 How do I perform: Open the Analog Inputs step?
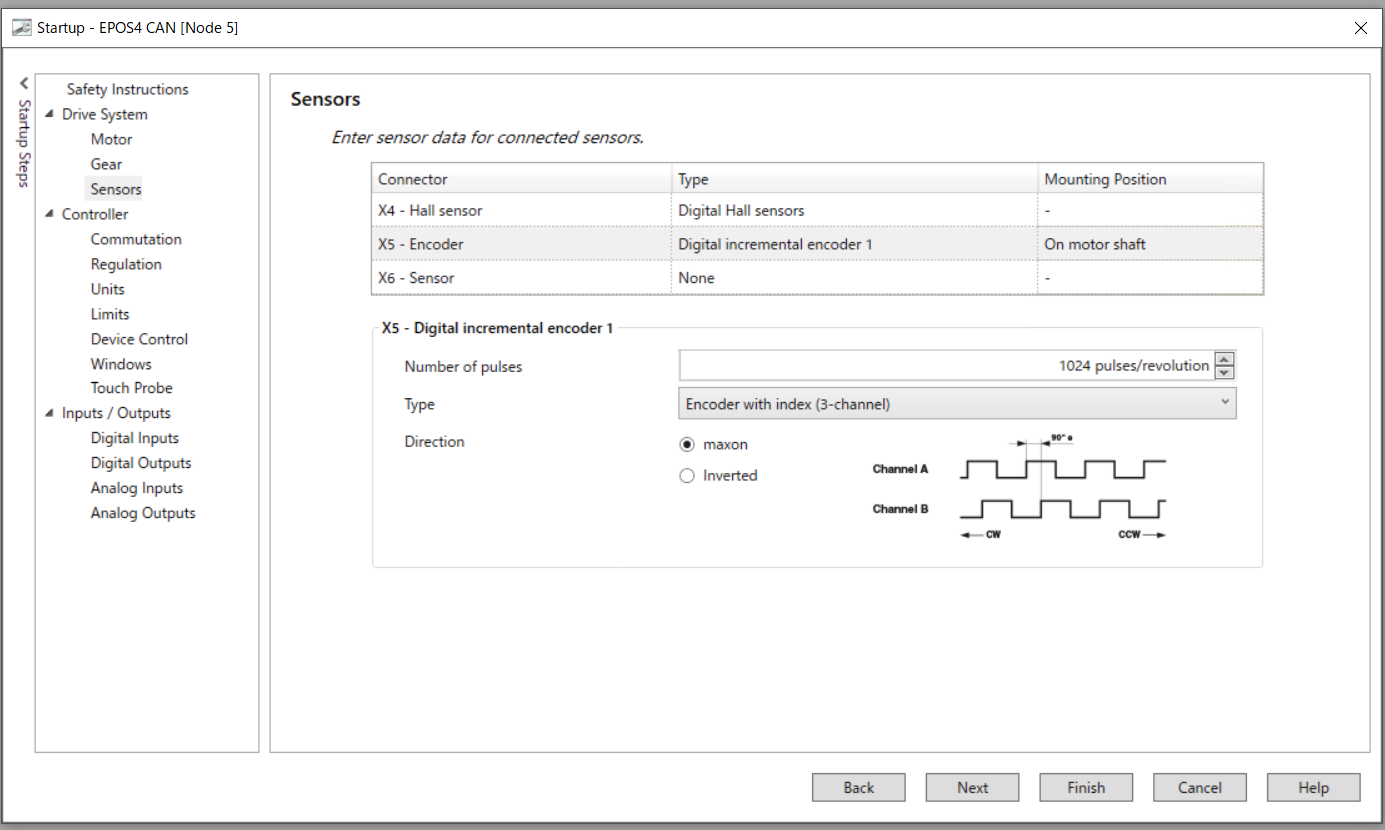coord(137,488)
